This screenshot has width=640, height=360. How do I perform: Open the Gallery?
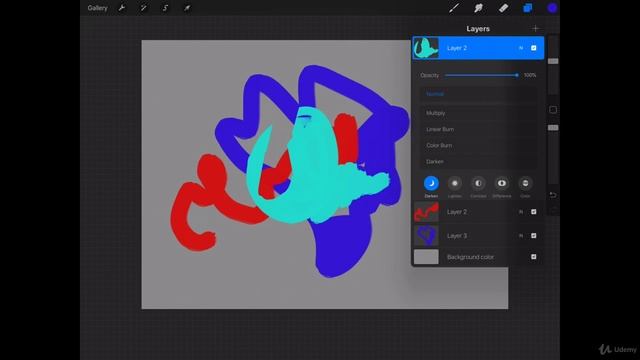coord(97,8)
